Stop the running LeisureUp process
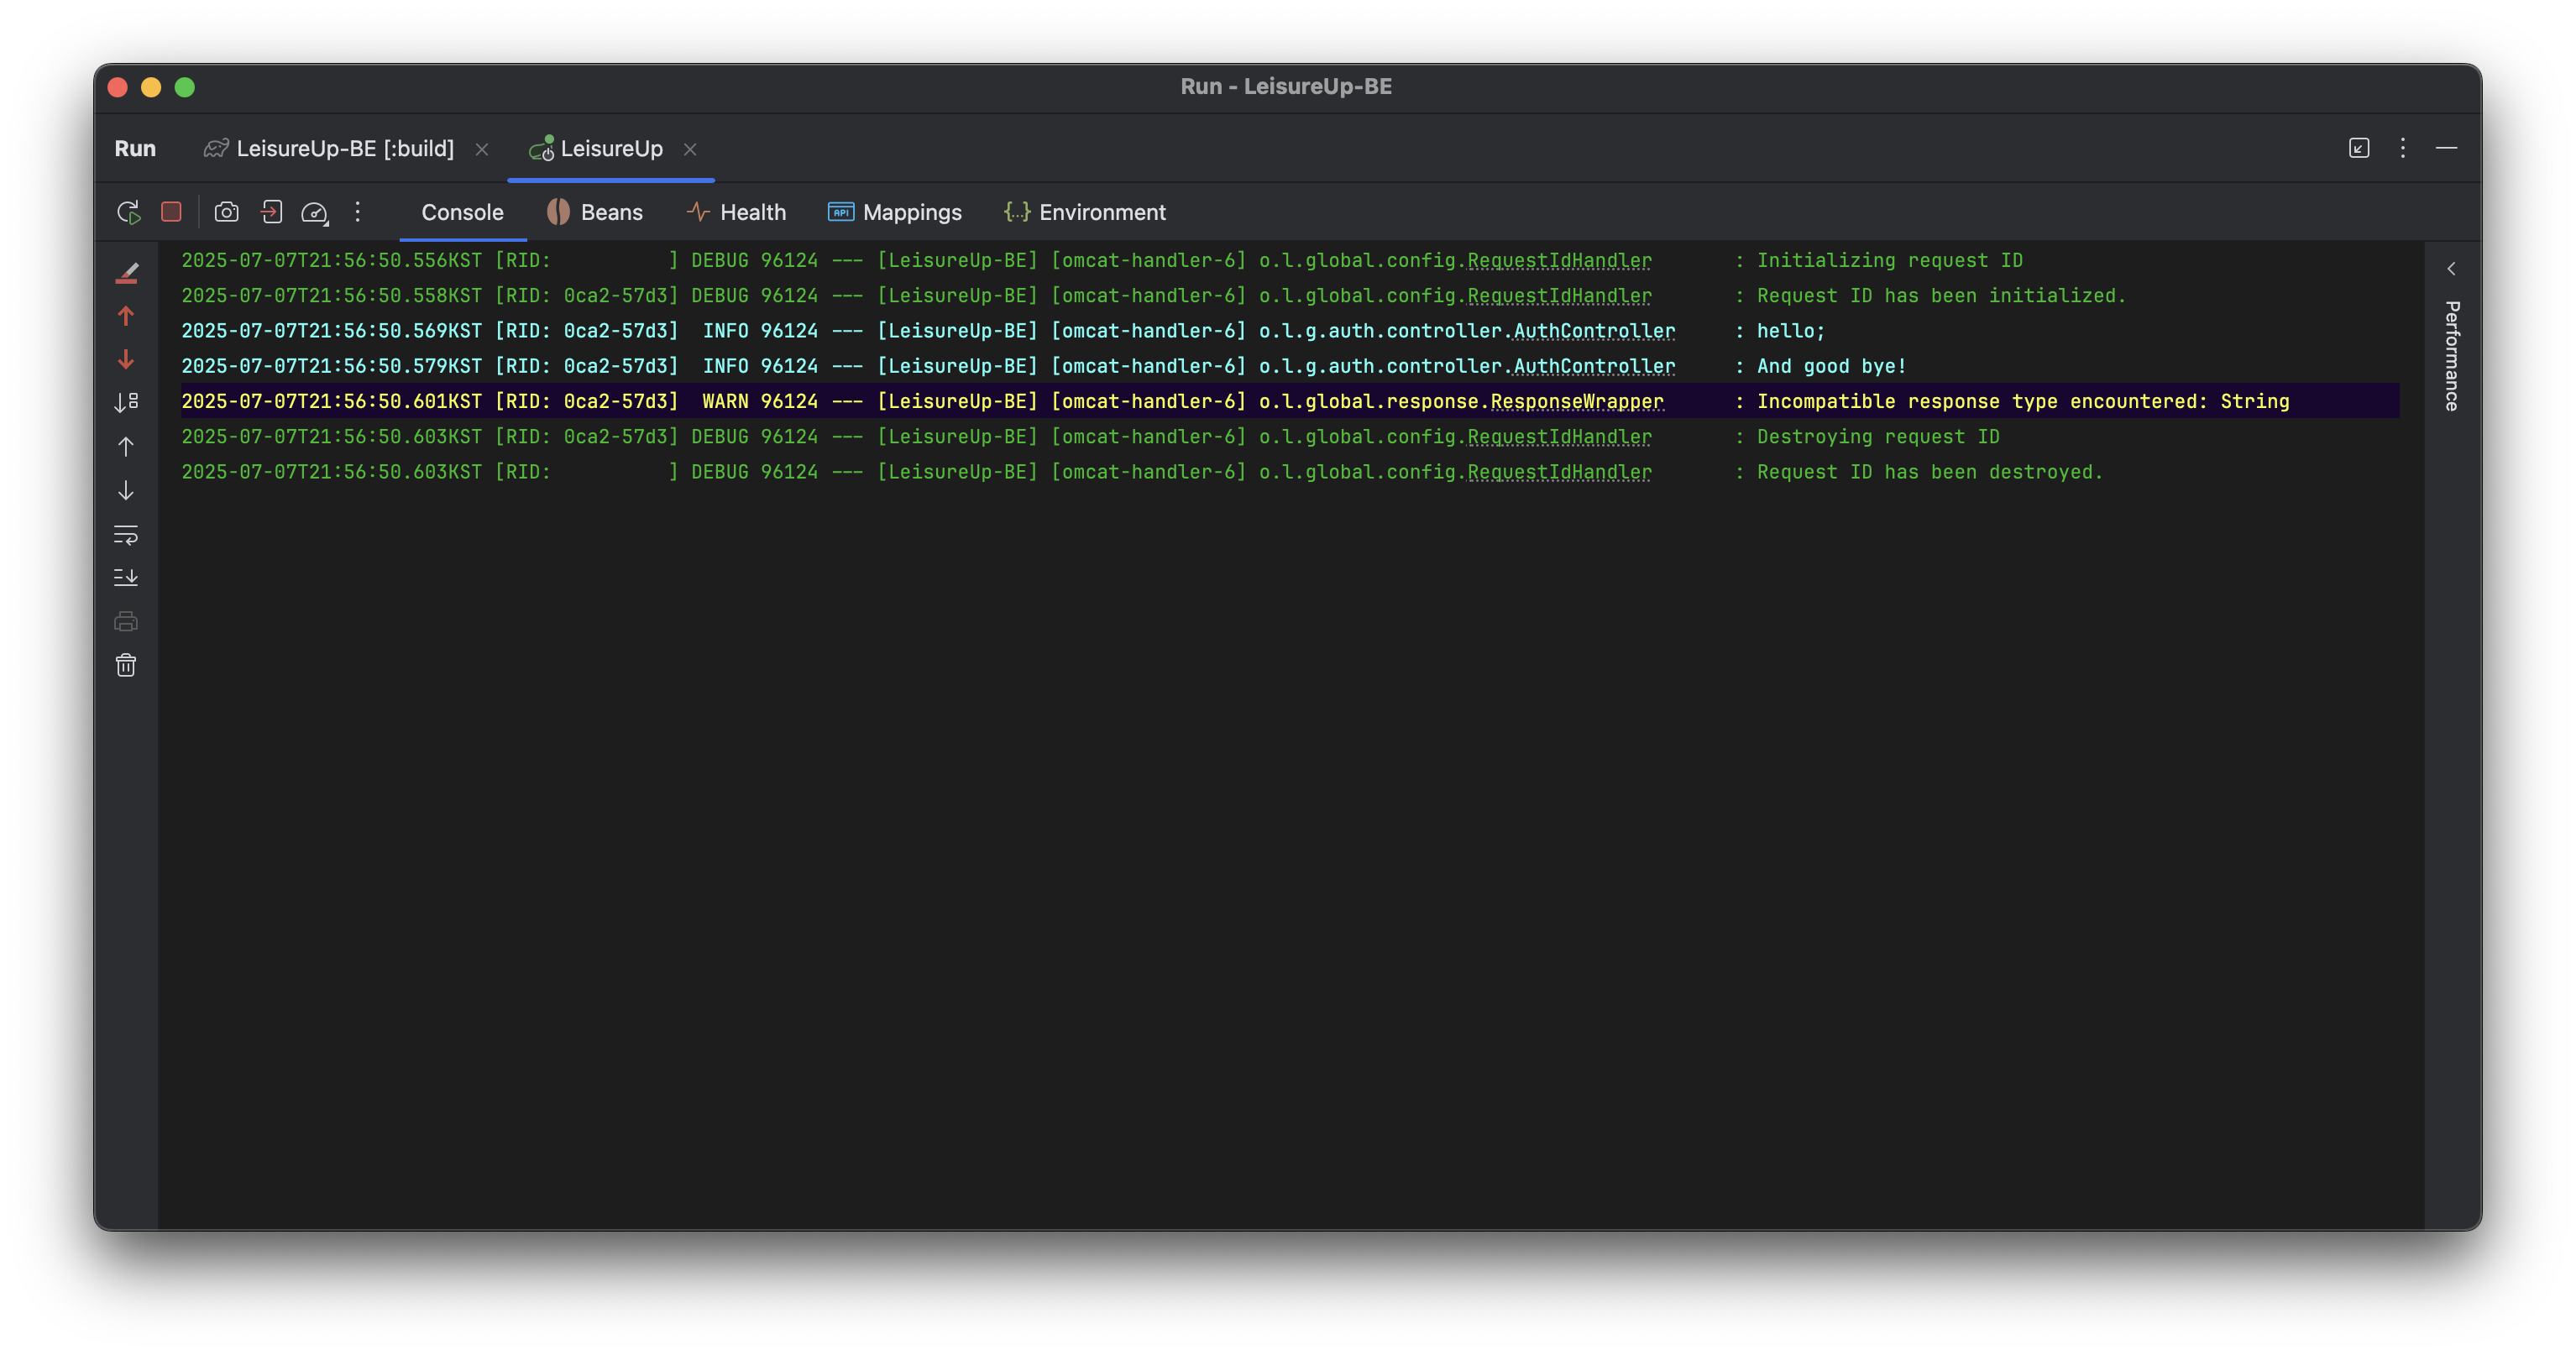The height and width of the screenshot is (1355, 2576). 171,212
